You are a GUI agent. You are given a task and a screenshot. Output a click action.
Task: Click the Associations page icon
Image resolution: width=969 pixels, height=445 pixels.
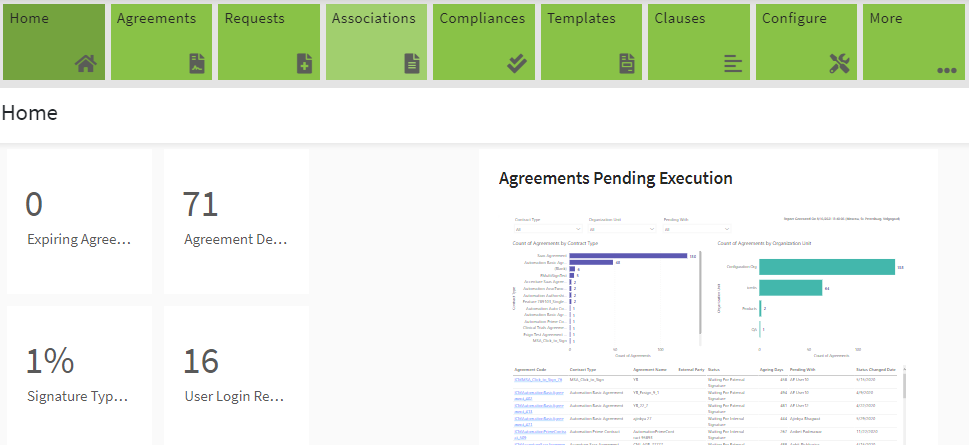pos(411,64)
